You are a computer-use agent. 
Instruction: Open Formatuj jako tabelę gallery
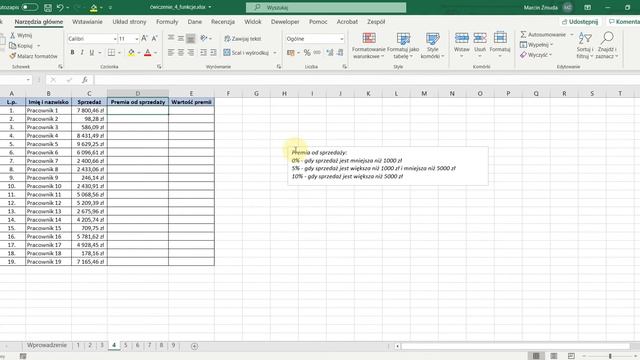pos(403,45)
